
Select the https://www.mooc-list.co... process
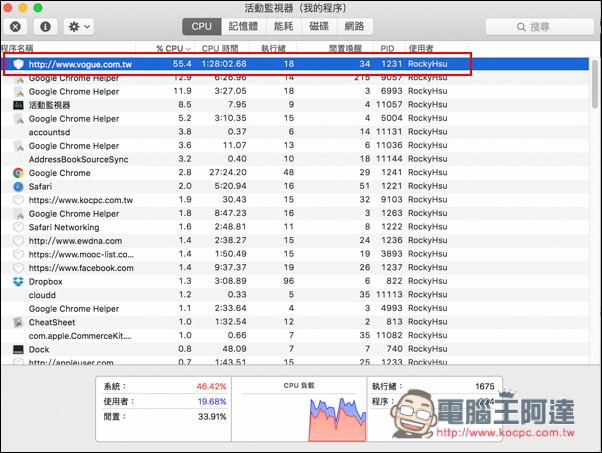click(296, 254)
